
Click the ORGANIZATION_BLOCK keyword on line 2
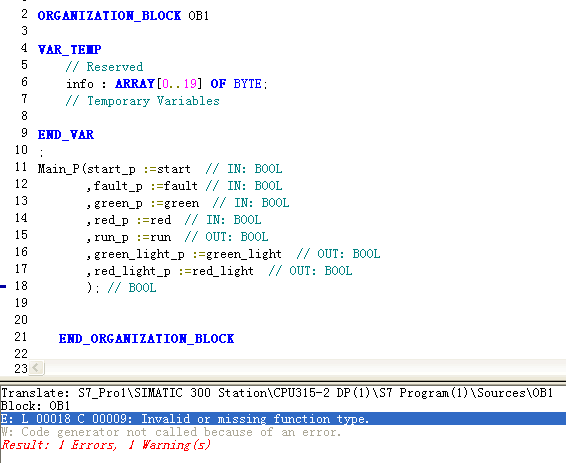pyautogui.click(x=109, y=16)
